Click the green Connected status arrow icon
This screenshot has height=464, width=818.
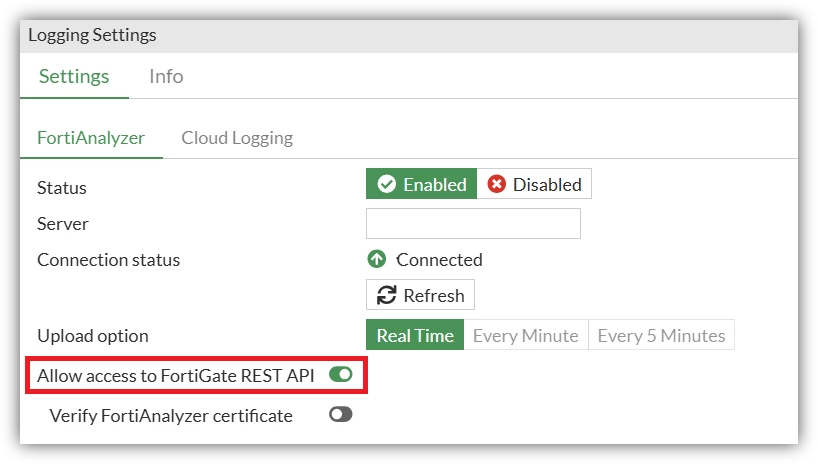(x=377, y=259)
